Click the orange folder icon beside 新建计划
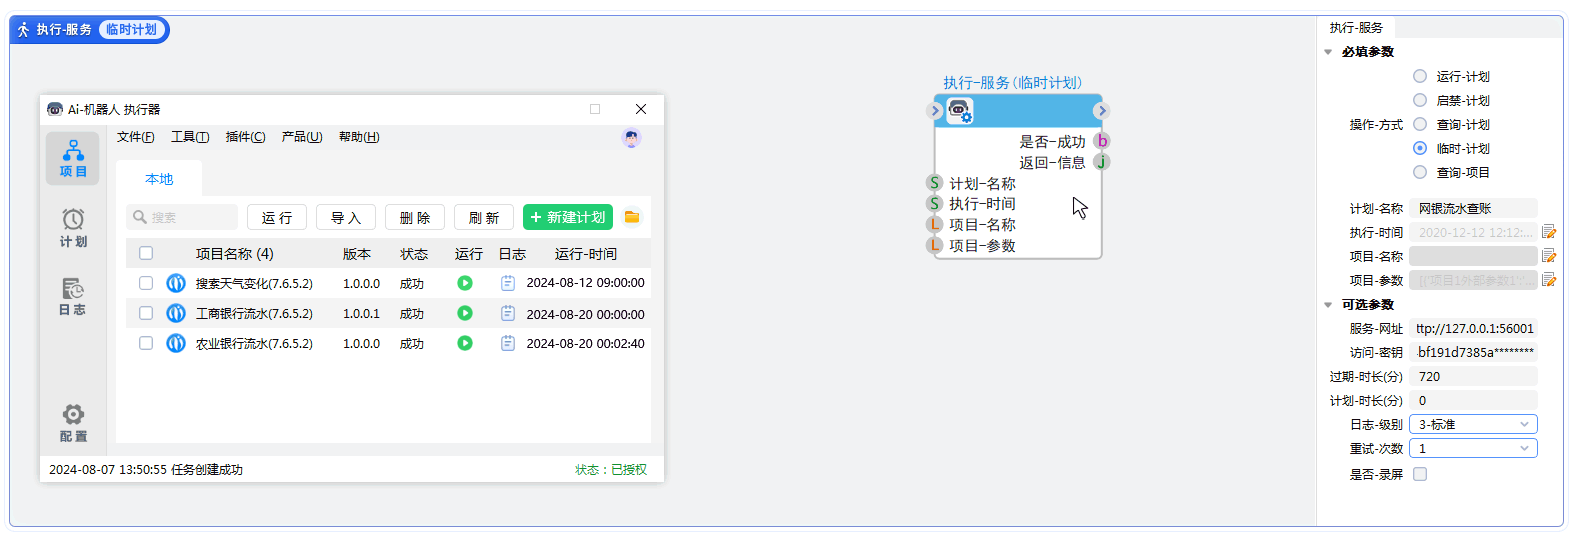The image size is (1579, 535). pyautogui.click(x=632, y=217)
